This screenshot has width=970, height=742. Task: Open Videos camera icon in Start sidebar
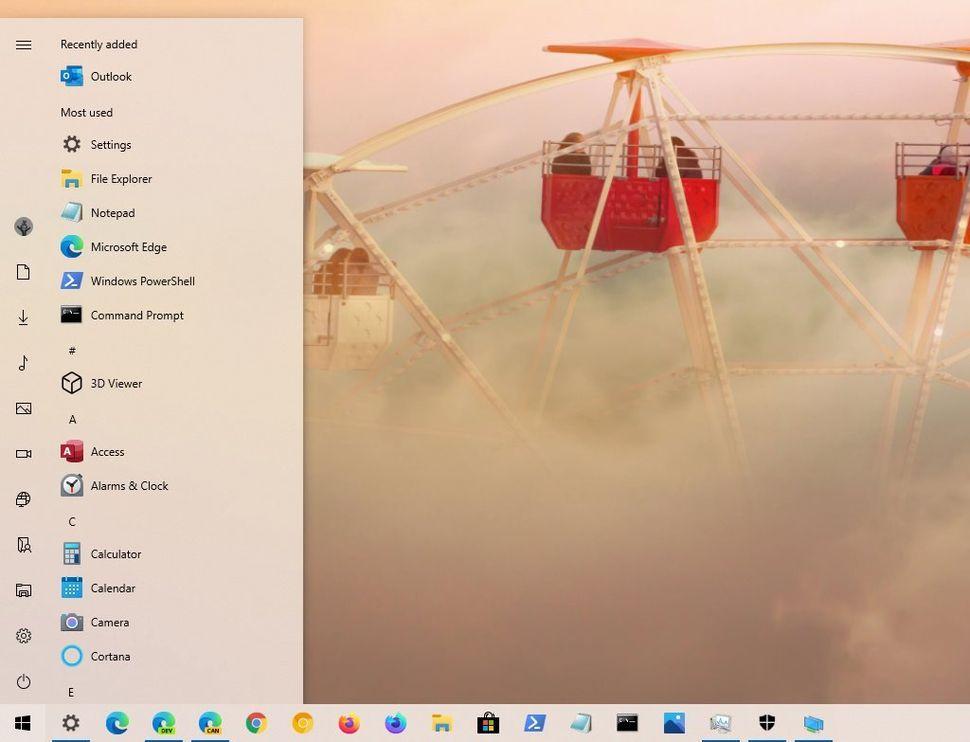click(x=24, y=454)
